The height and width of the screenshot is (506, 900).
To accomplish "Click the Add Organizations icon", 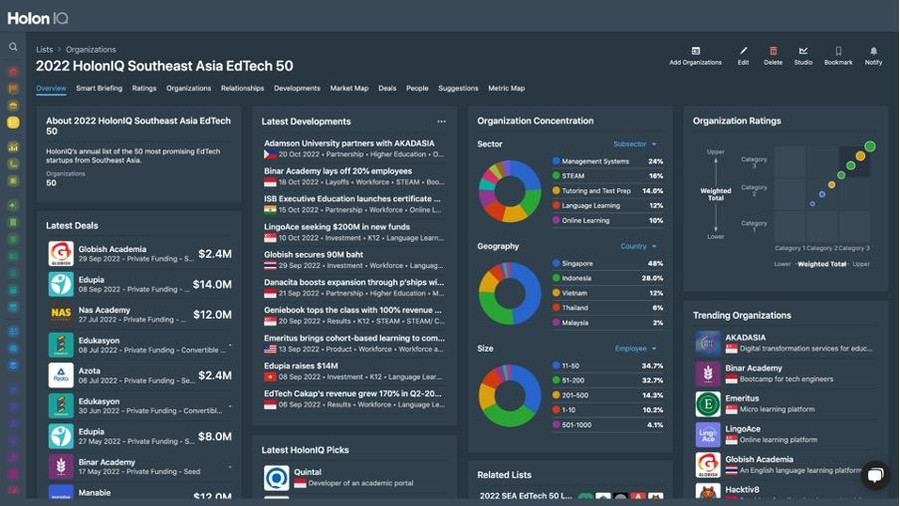I will (695, 51).
